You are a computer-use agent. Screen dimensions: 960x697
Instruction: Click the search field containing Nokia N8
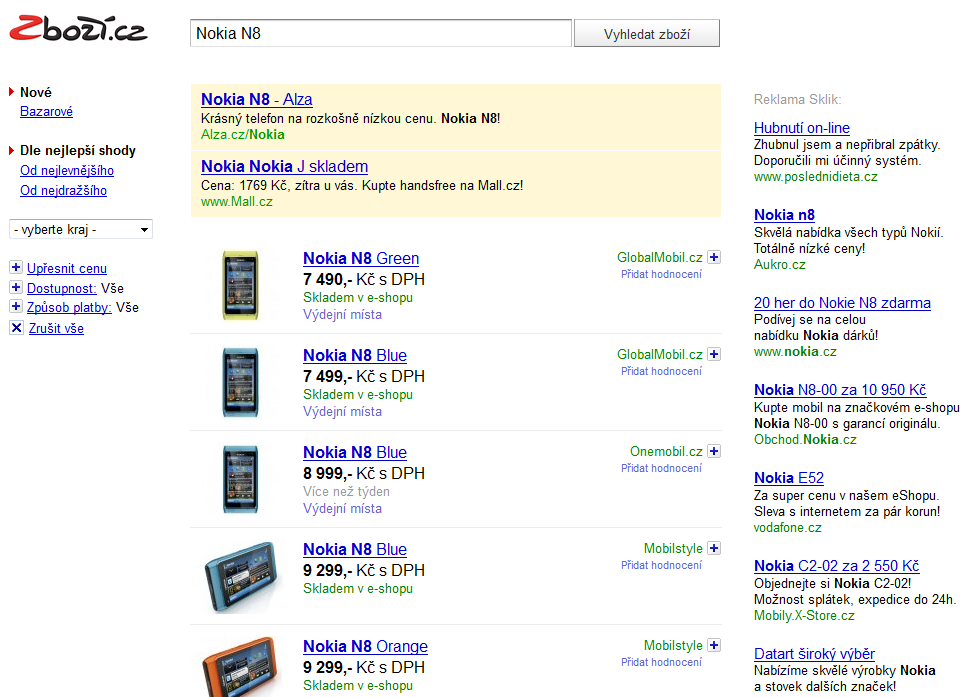381,33
